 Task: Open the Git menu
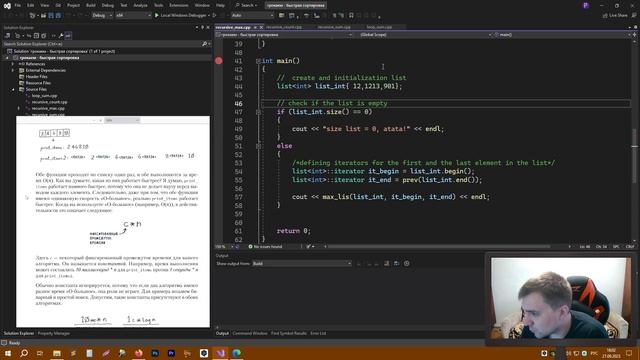coord(58,5)
